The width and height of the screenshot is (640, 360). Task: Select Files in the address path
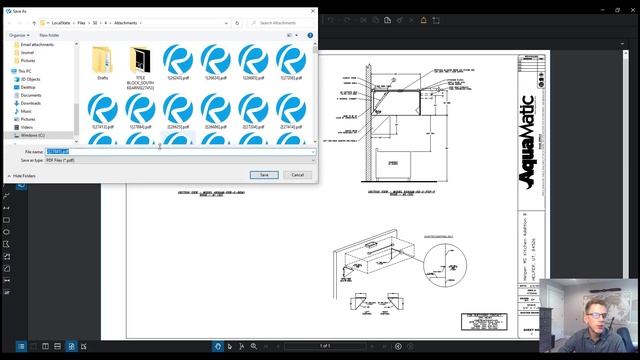pos(82,23)
